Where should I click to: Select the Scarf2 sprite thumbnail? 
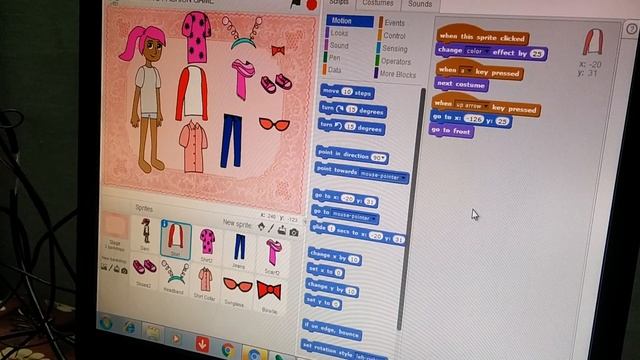click(273, 256)
